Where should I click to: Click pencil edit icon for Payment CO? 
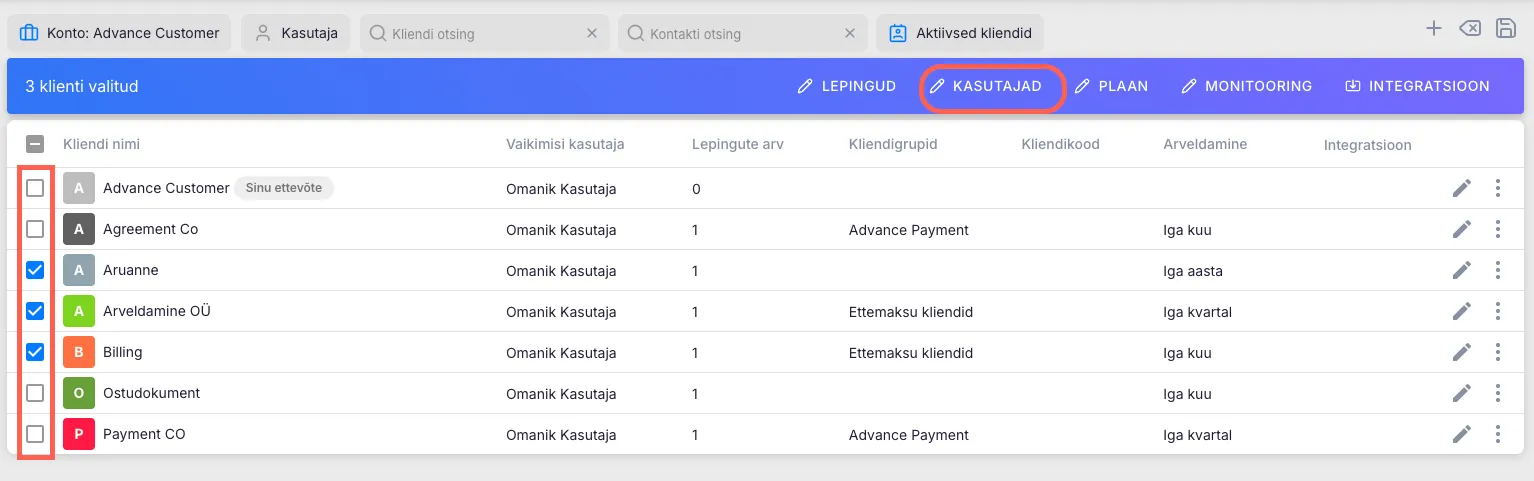coord(1461,434)
